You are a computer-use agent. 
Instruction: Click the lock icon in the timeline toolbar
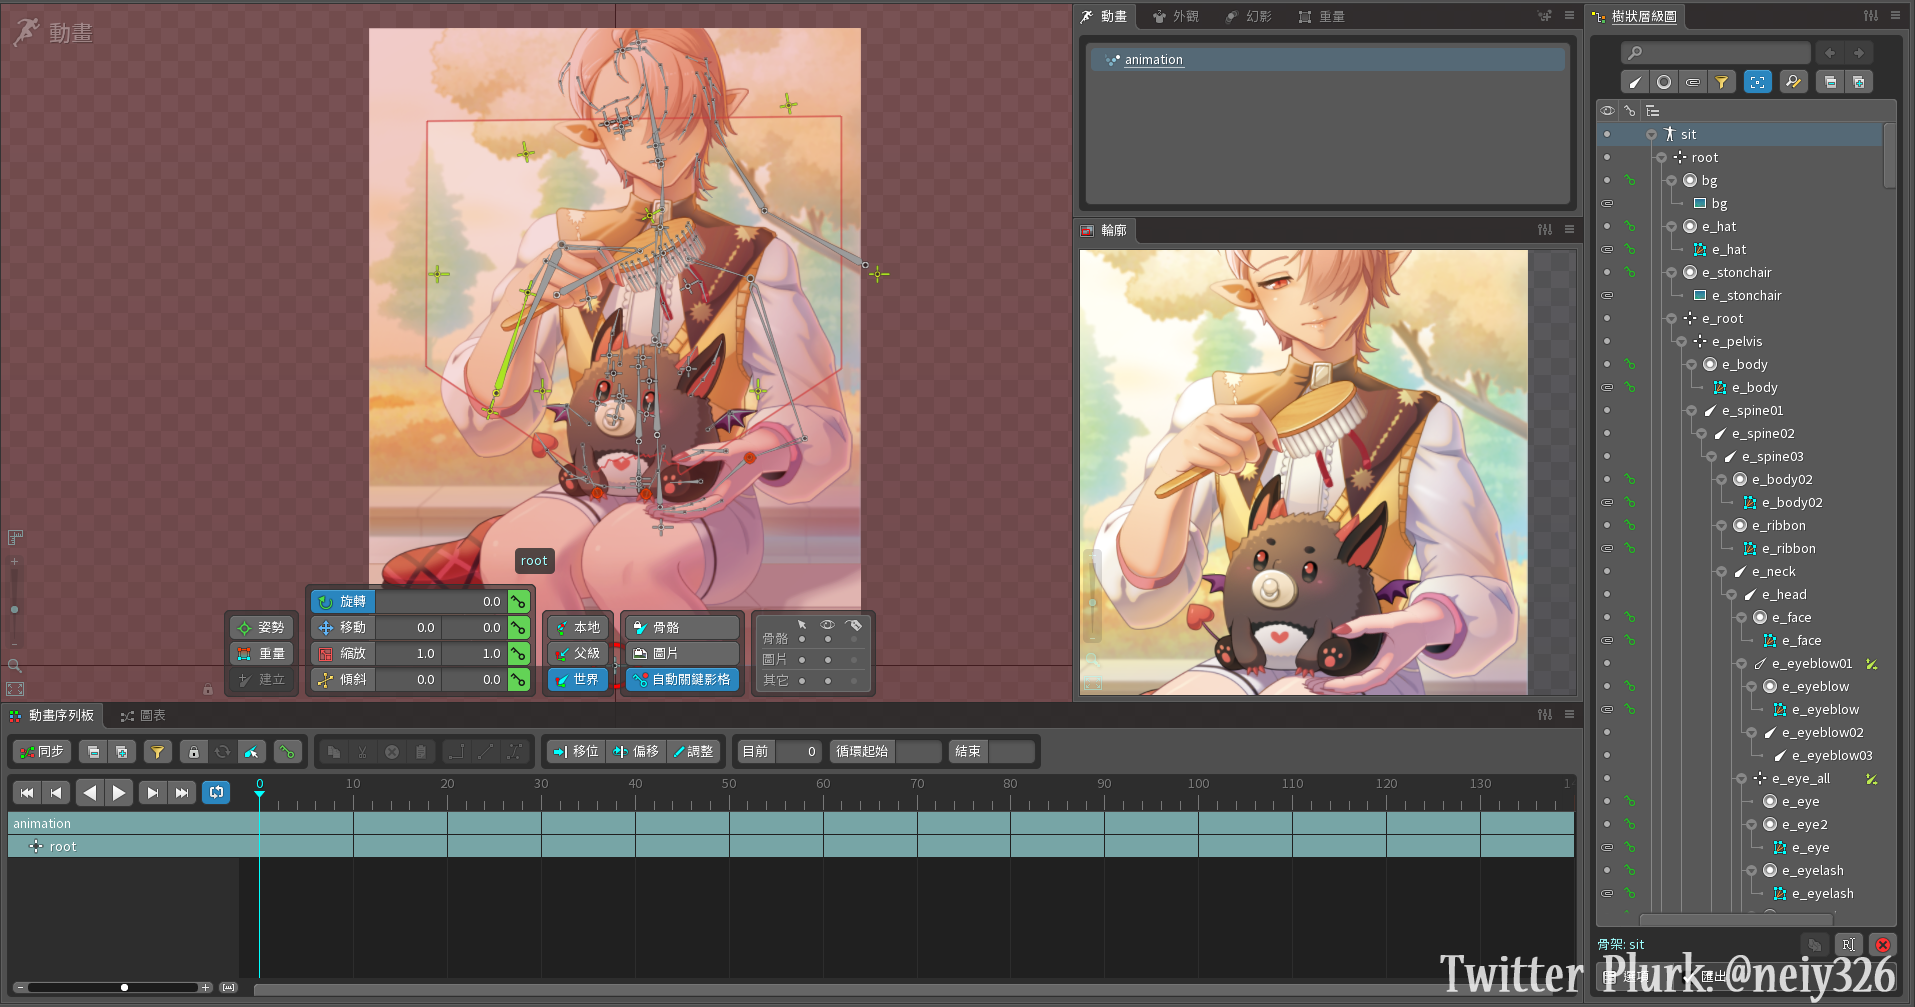pyautogui.click(x=193, y=752)
